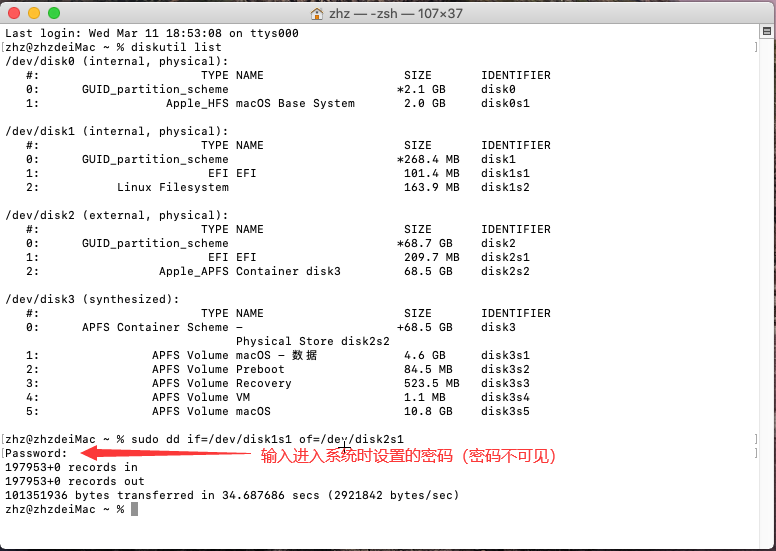Select the "/dev/disk0 (internal, physical)" heading line

[117, 61]
